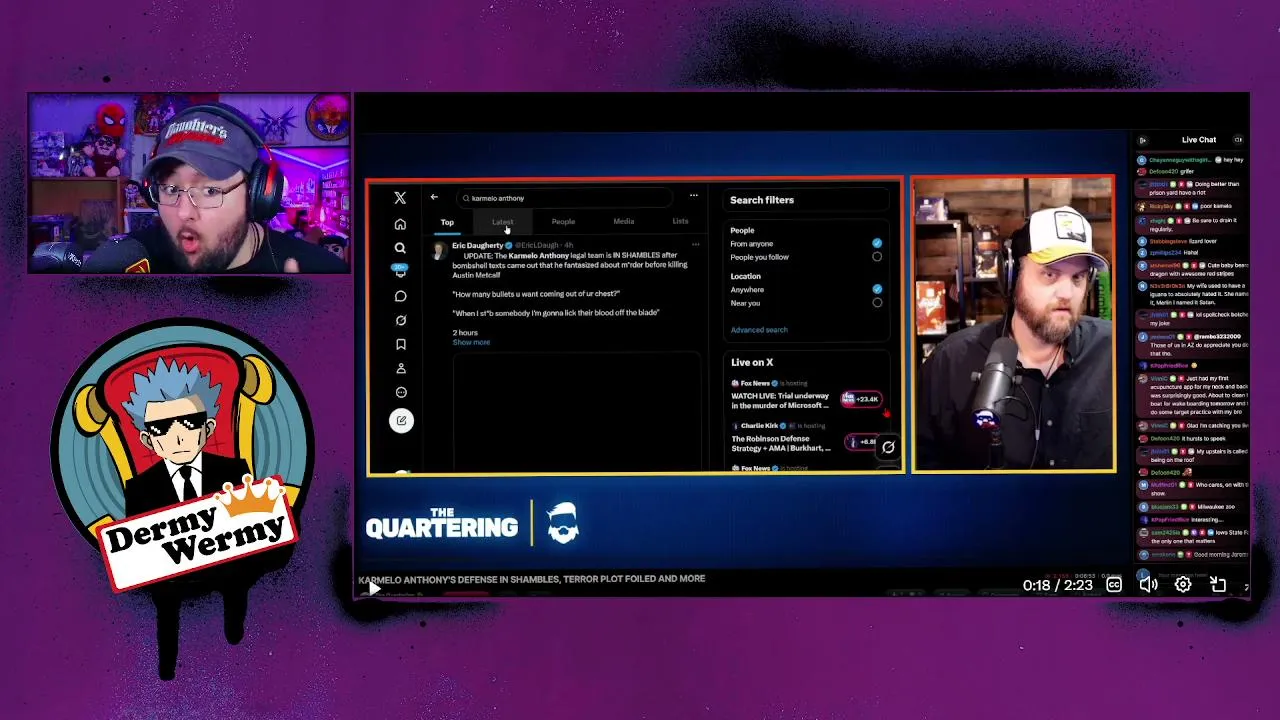Click the white compose Post button
Viewport: 1280px width, 720px height.
tap(401, 420)
